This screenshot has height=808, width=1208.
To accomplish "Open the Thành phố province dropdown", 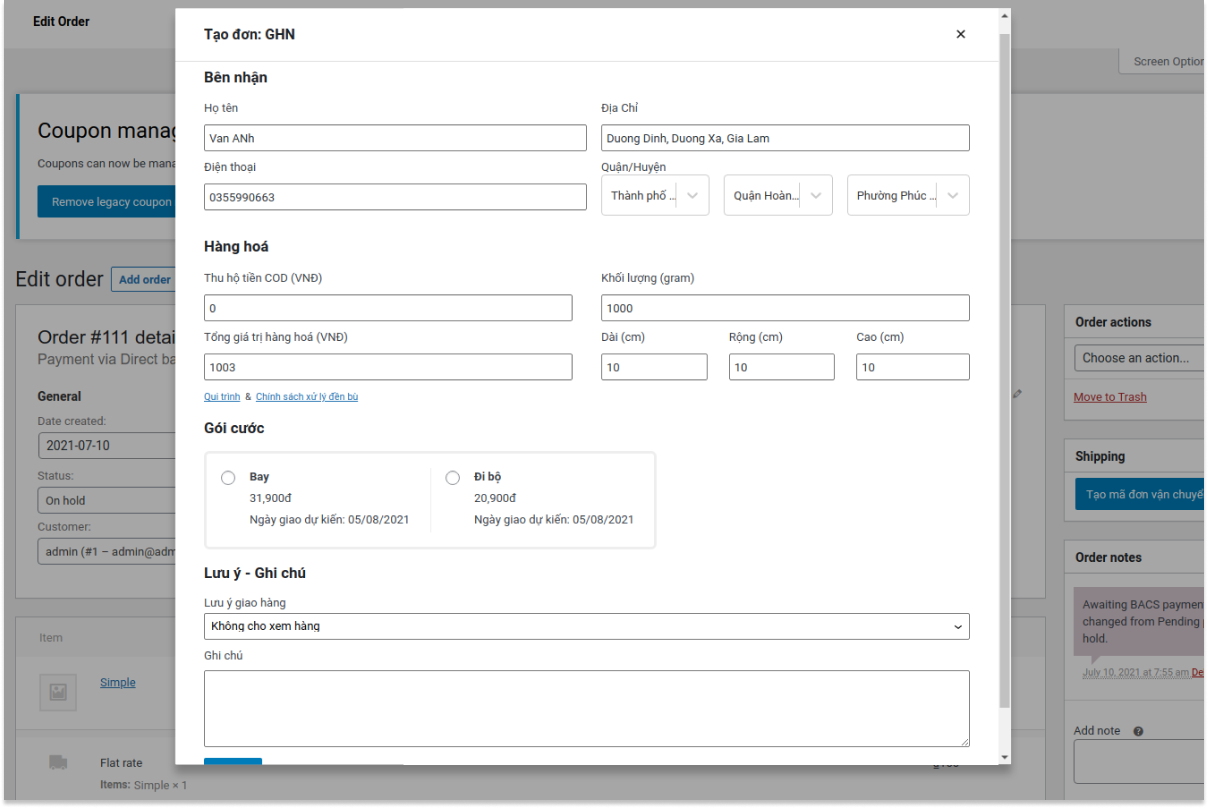I will tap(655, 196).
